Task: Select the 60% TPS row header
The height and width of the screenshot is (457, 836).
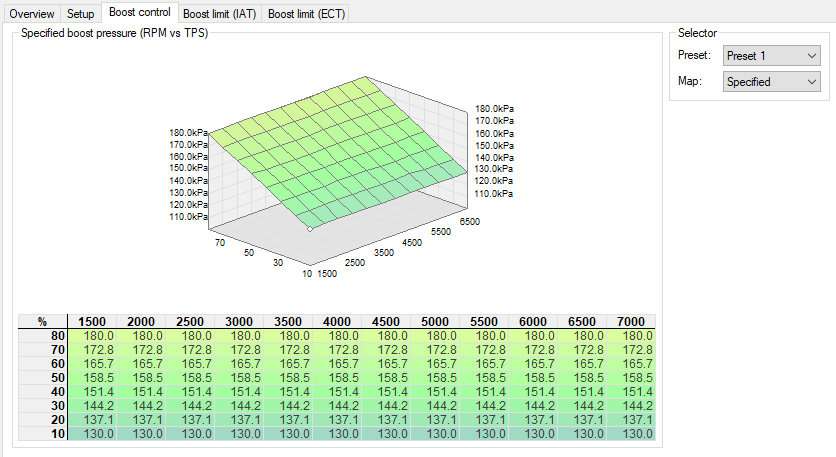Action: [43, 364]
